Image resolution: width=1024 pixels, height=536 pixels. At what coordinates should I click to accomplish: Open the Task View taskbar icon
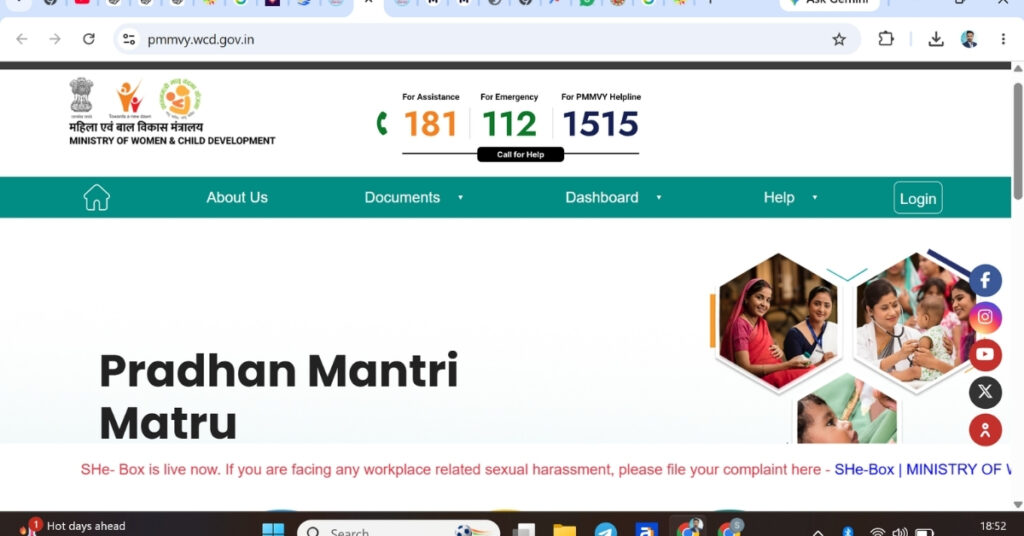coord(523,530)
